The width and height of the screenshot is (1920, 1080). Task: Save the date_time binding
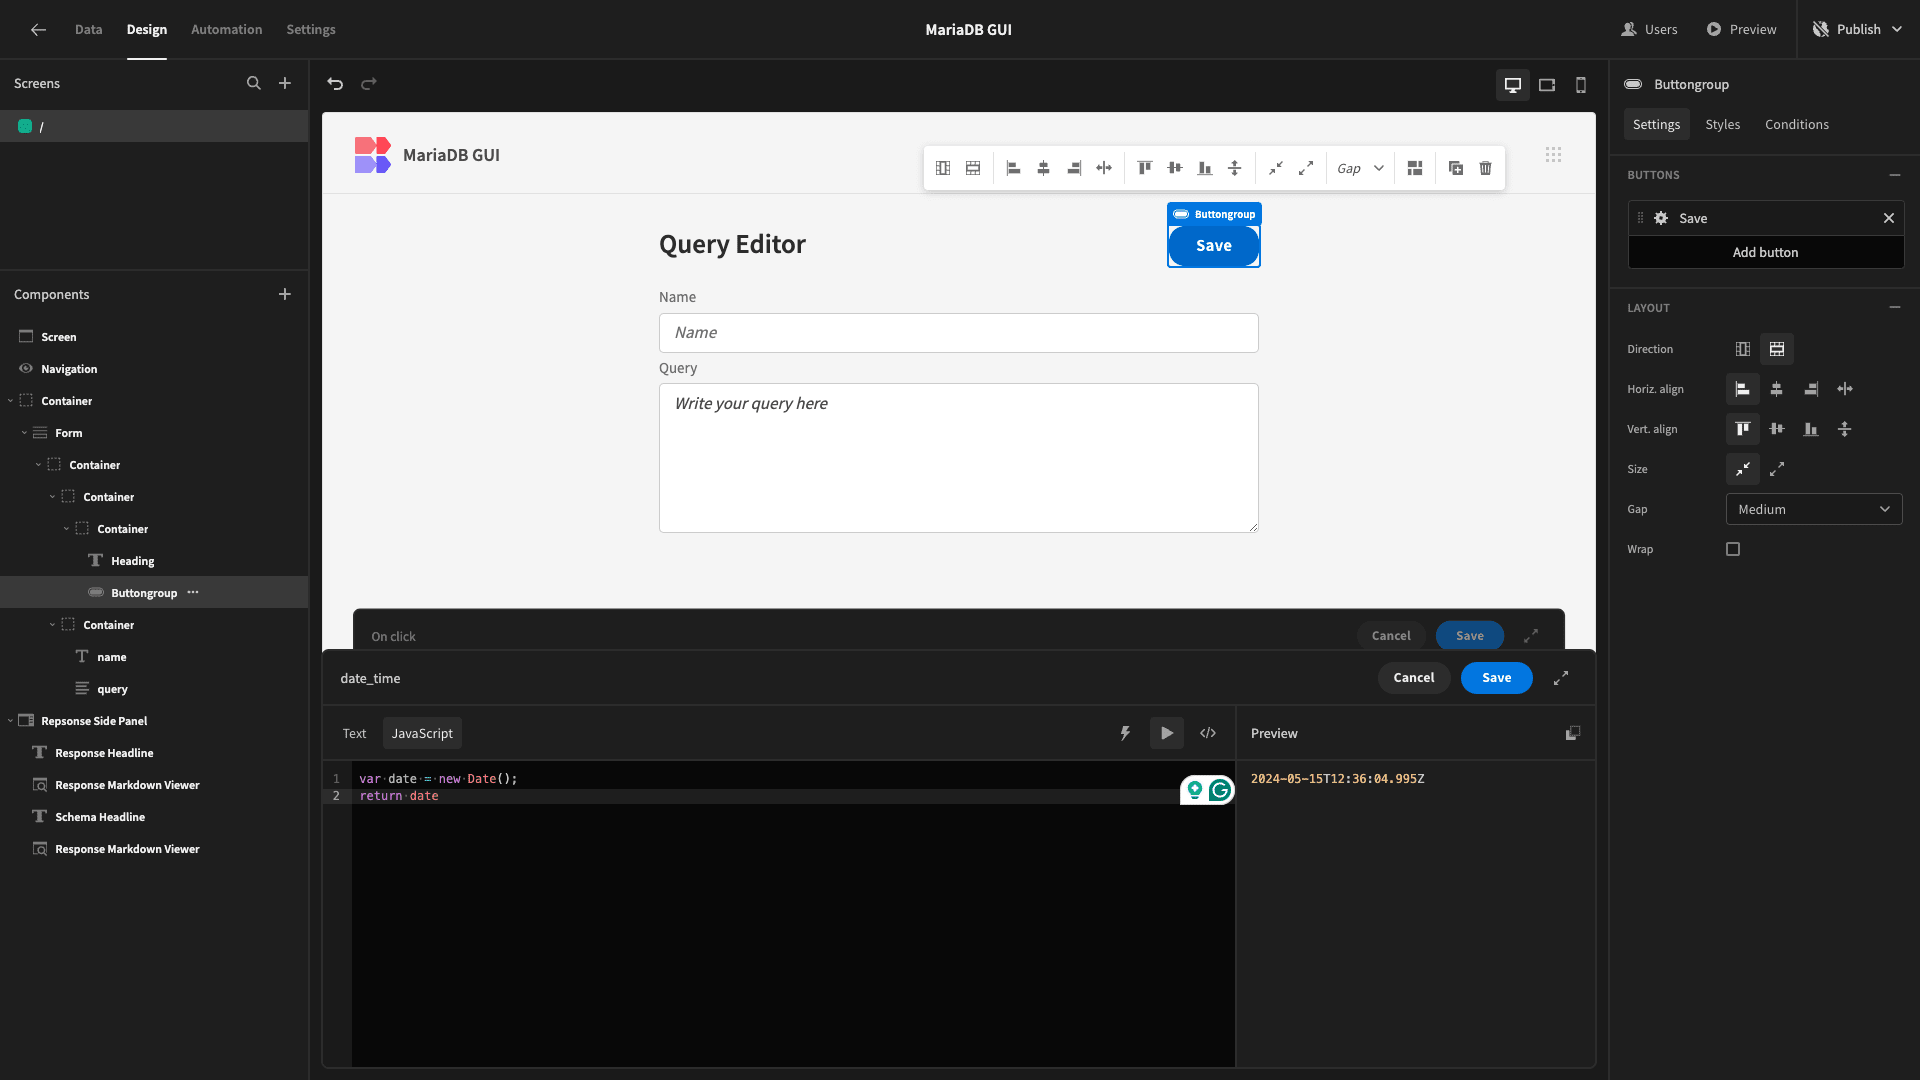click(x=1497, y=678)
